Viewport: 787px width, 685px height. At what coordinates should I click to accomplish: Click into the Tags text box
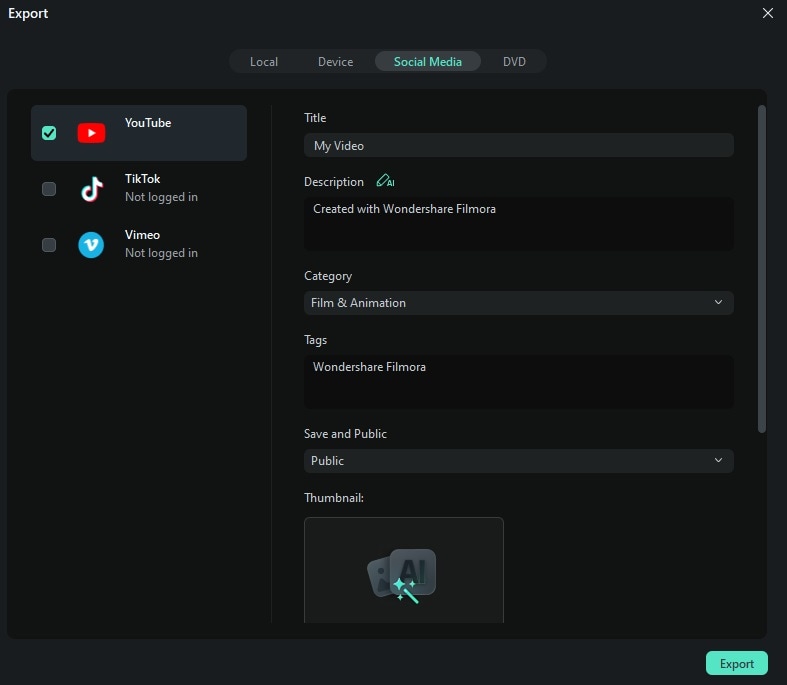tap(518, 381)
